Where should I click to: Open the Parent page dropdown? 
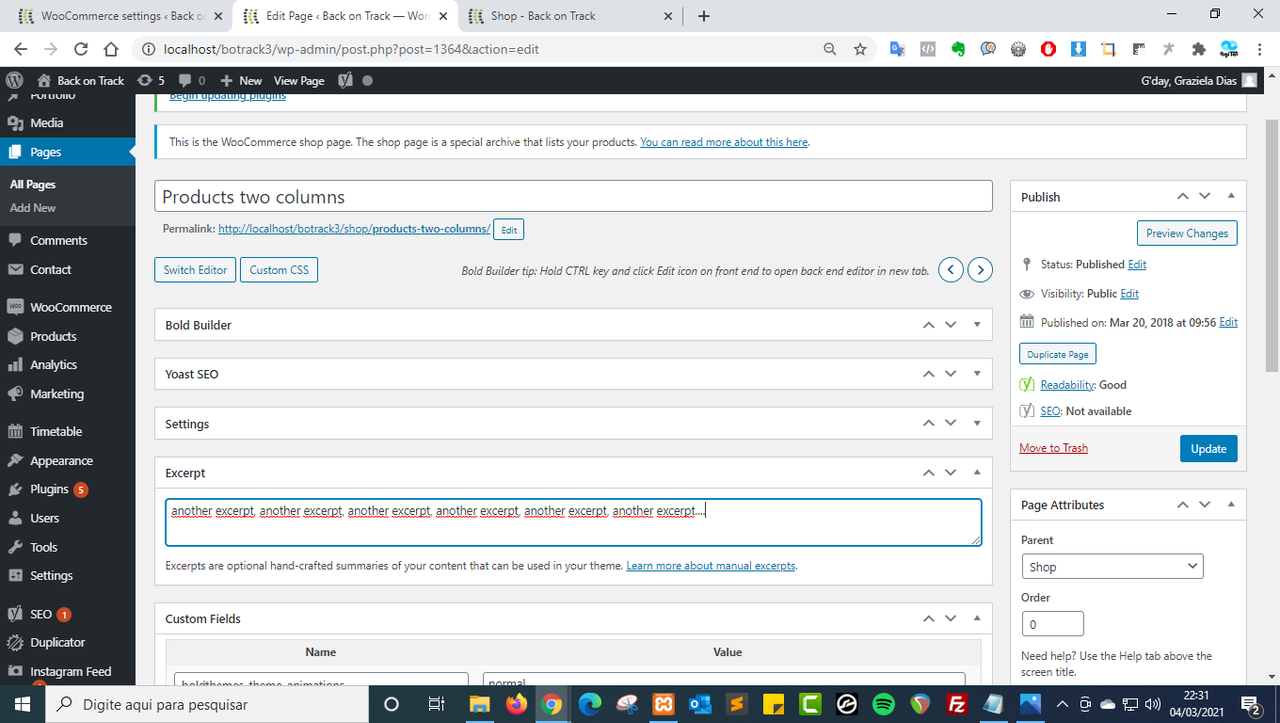1112,566
